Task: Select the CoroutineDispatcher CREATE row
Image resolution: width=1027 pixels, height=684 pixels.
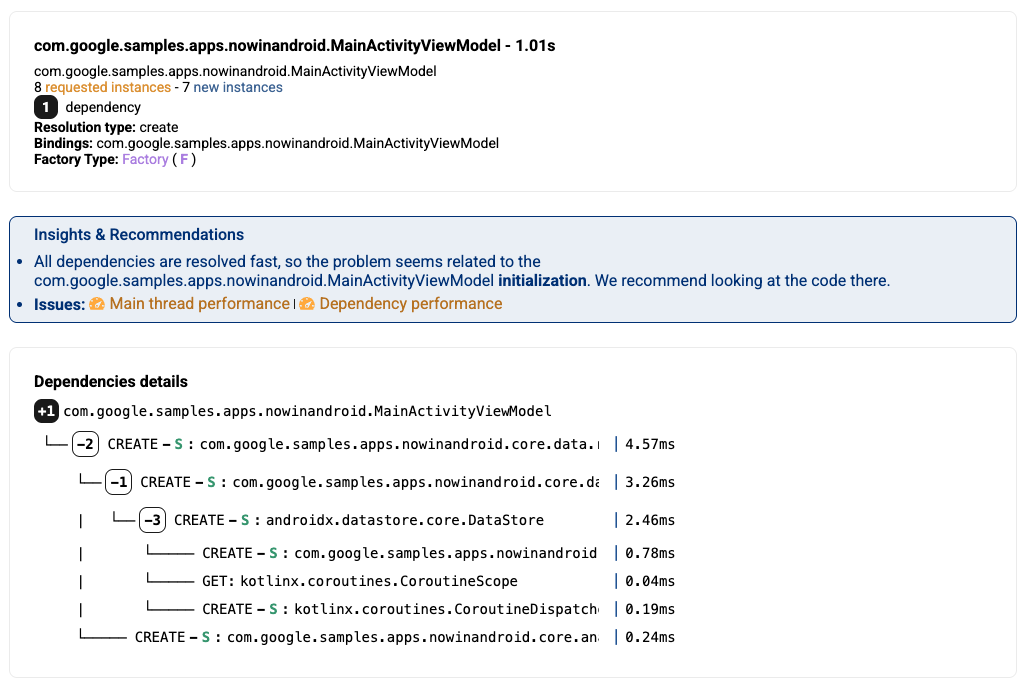Action: tap(411, 609)
